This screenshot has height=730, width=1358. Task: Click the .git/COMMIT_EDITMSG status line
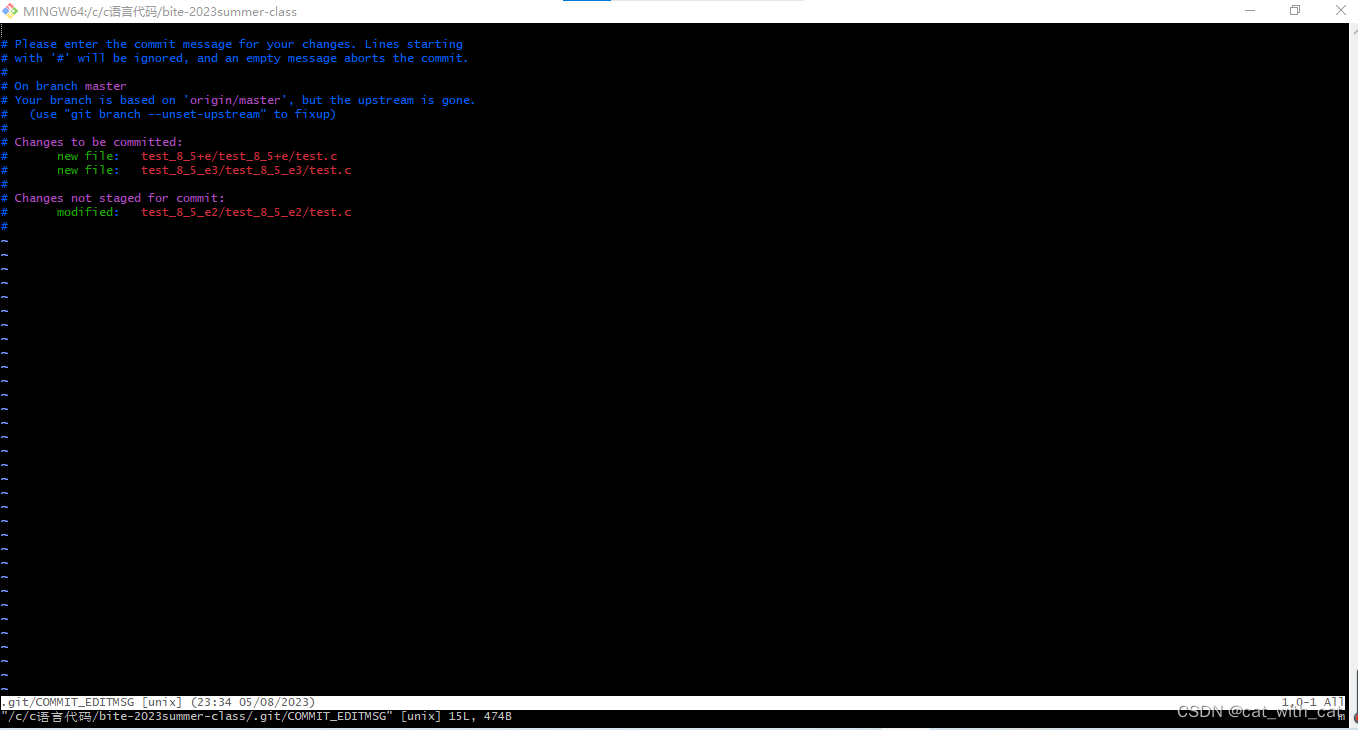click(x=673, y=702)
